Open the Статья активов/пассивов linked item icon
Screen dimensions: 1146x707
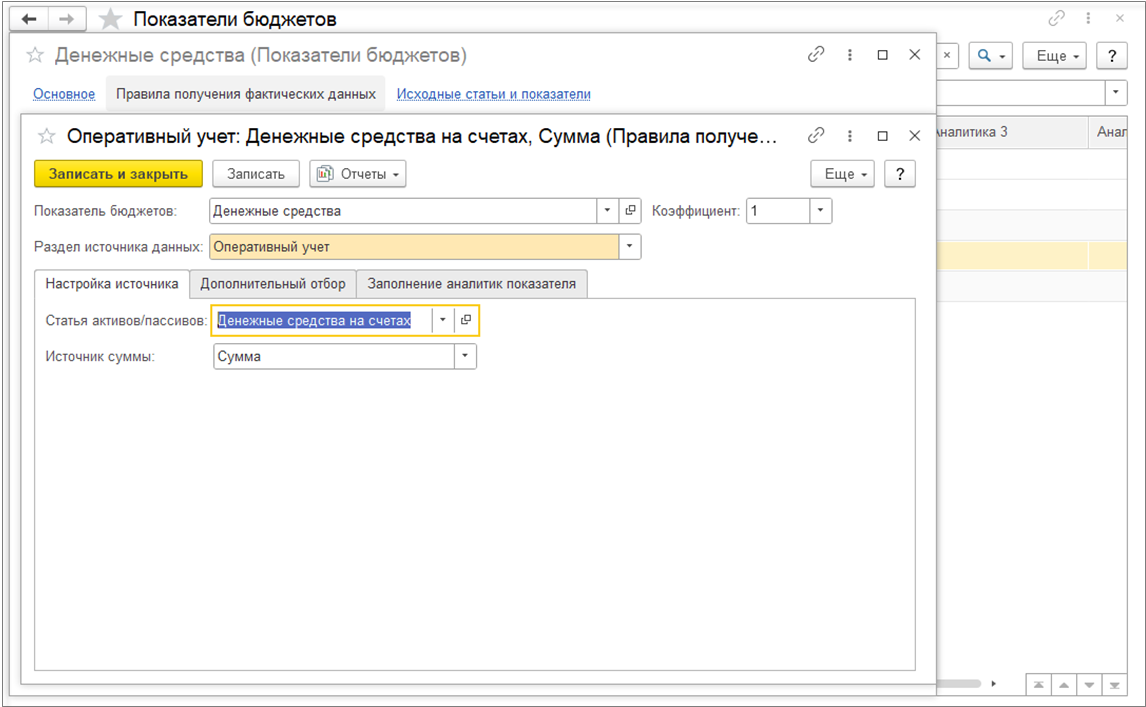tap(466, 320)
